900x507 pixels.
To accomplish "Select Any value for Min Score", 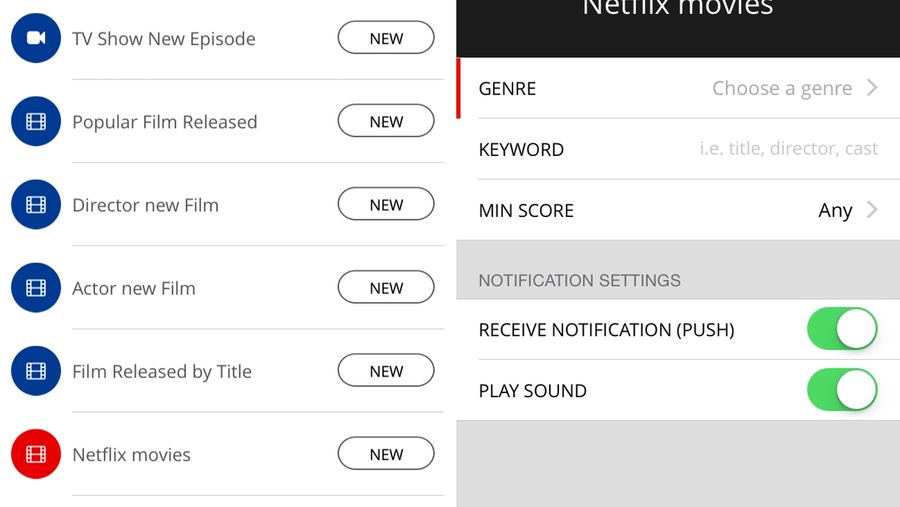I will click(x=835, y=211).
